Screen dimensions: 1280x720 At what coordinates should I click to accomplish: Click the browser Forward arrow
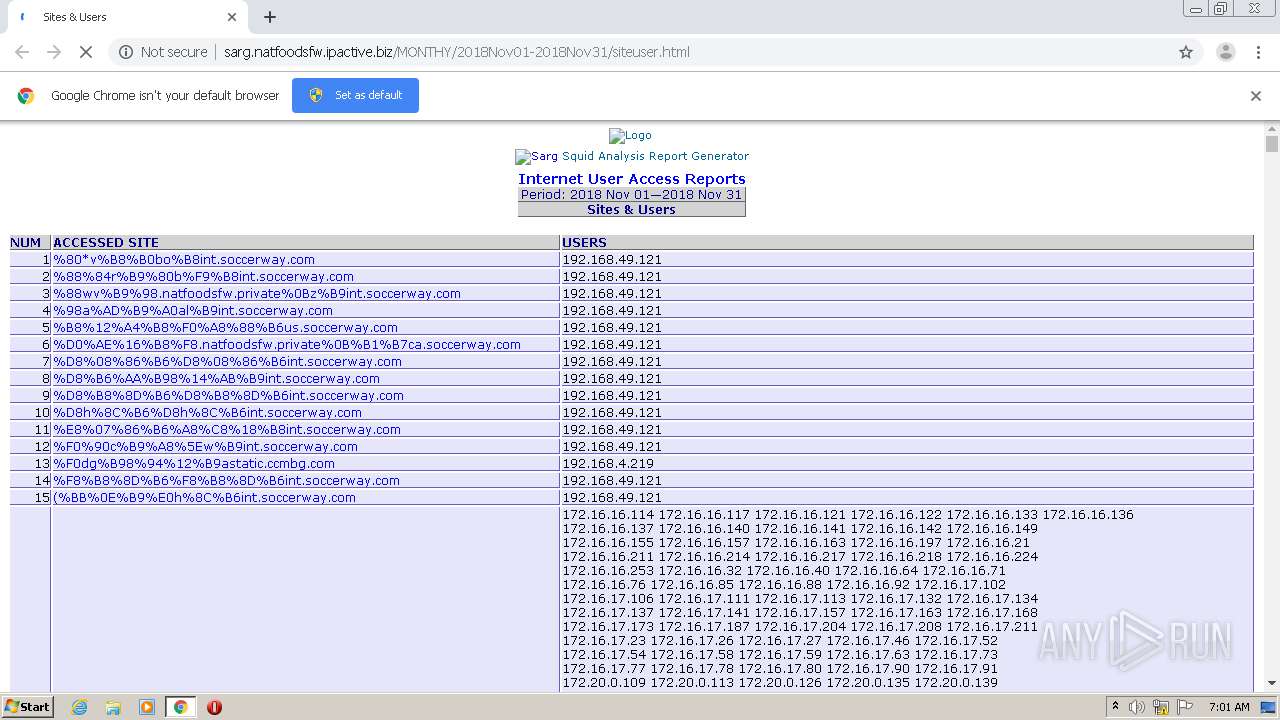(54, 52)
